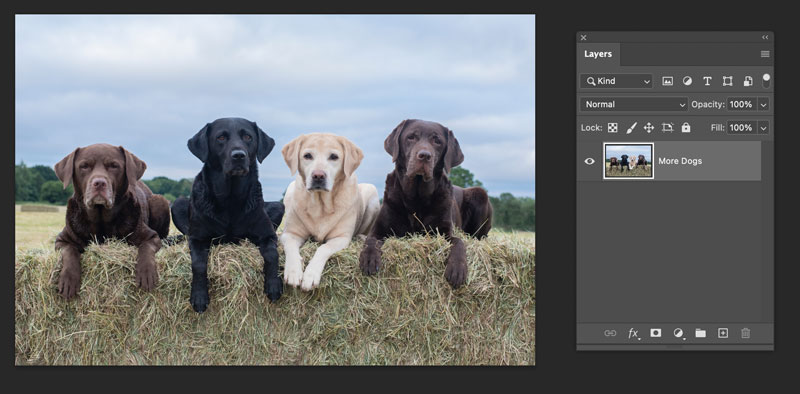
Task: Add a layer style with fx icon
Action: pyautogui.click(x=633, y=333)
